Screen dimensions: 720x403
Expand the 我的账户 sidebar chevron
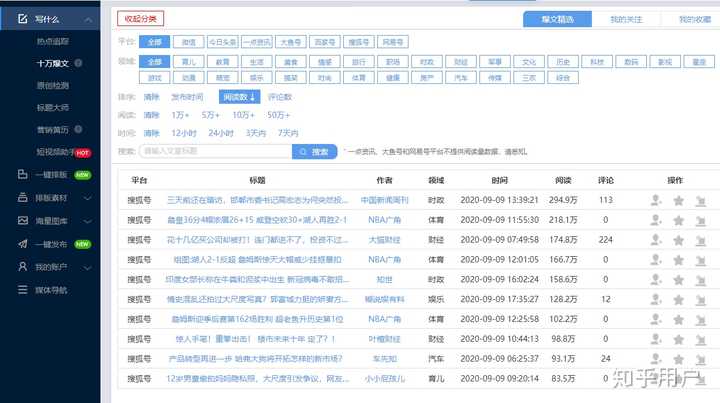tap(88, 267)
